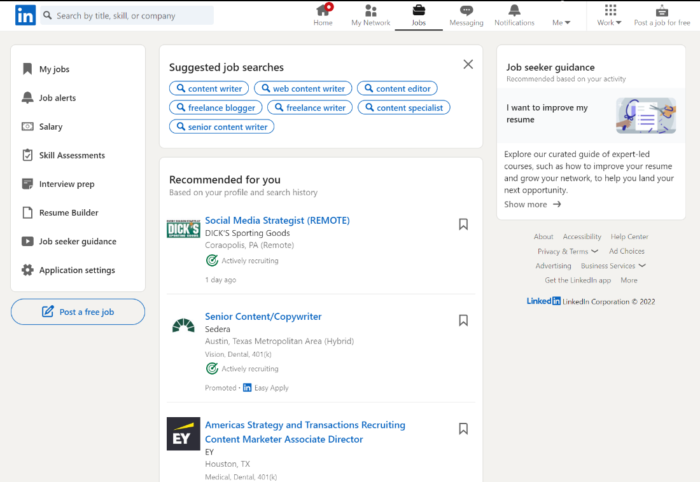Open My Network icon

click(x=371, y=10)
